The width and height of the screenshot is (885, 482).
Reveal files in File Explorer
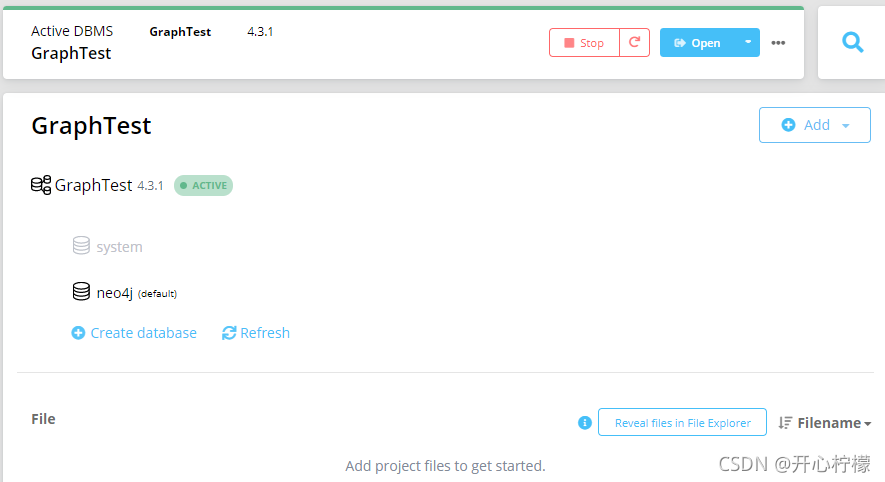pyautogui.click(x=682, y=422)
